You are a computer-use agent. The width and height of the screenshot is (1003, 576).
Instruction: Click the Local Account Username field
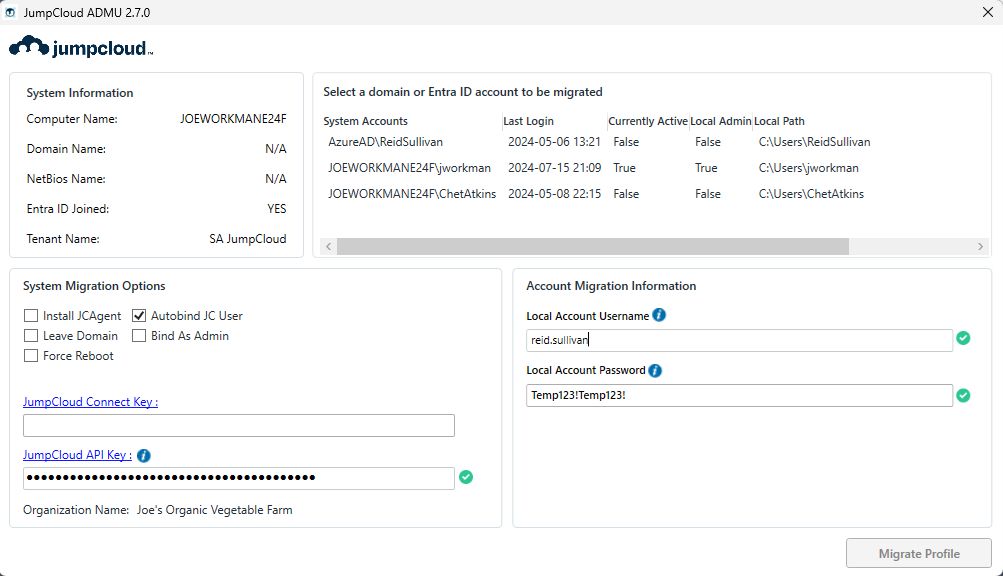pos(739,340)
